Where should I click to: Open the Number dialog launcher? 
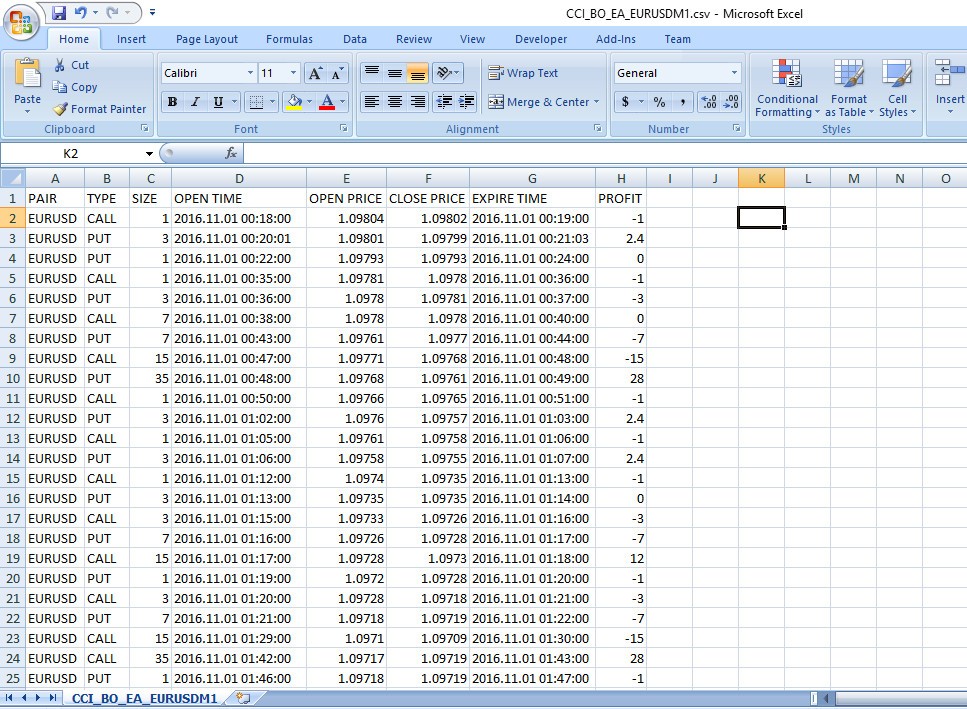pyautogui.click(x=736, y=128)
